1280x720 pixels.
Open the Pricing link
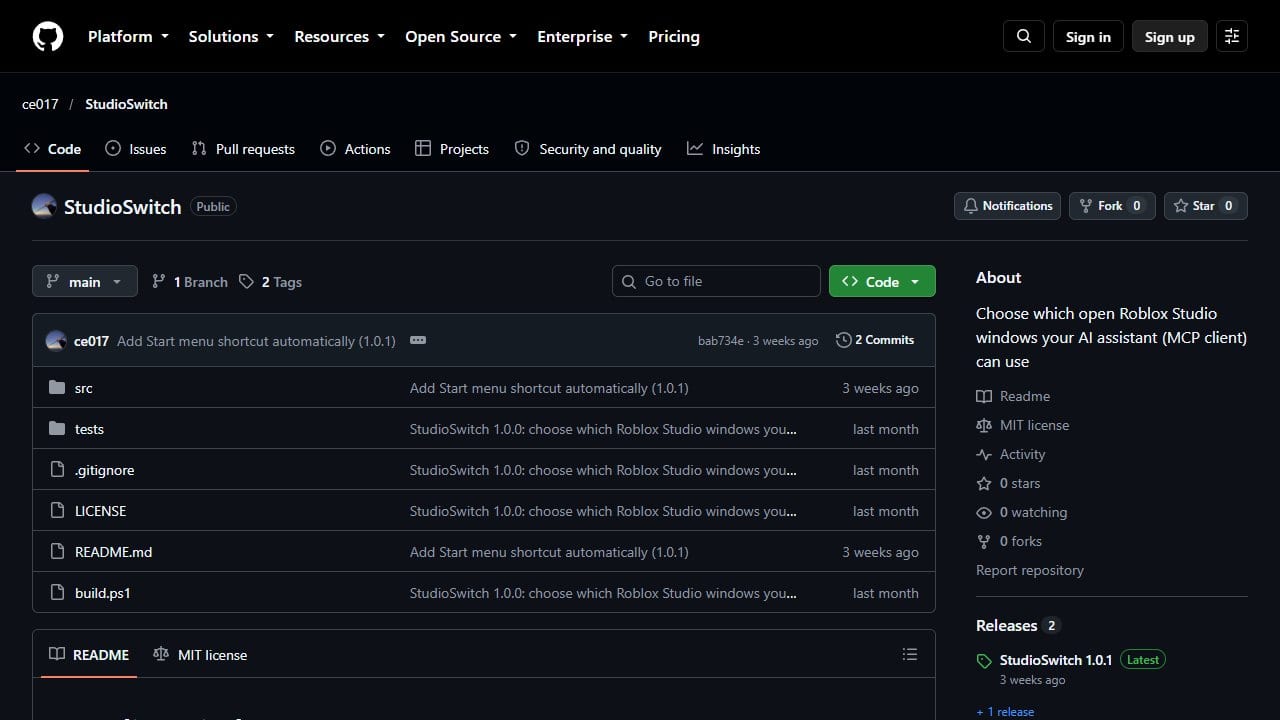(674, 37)
